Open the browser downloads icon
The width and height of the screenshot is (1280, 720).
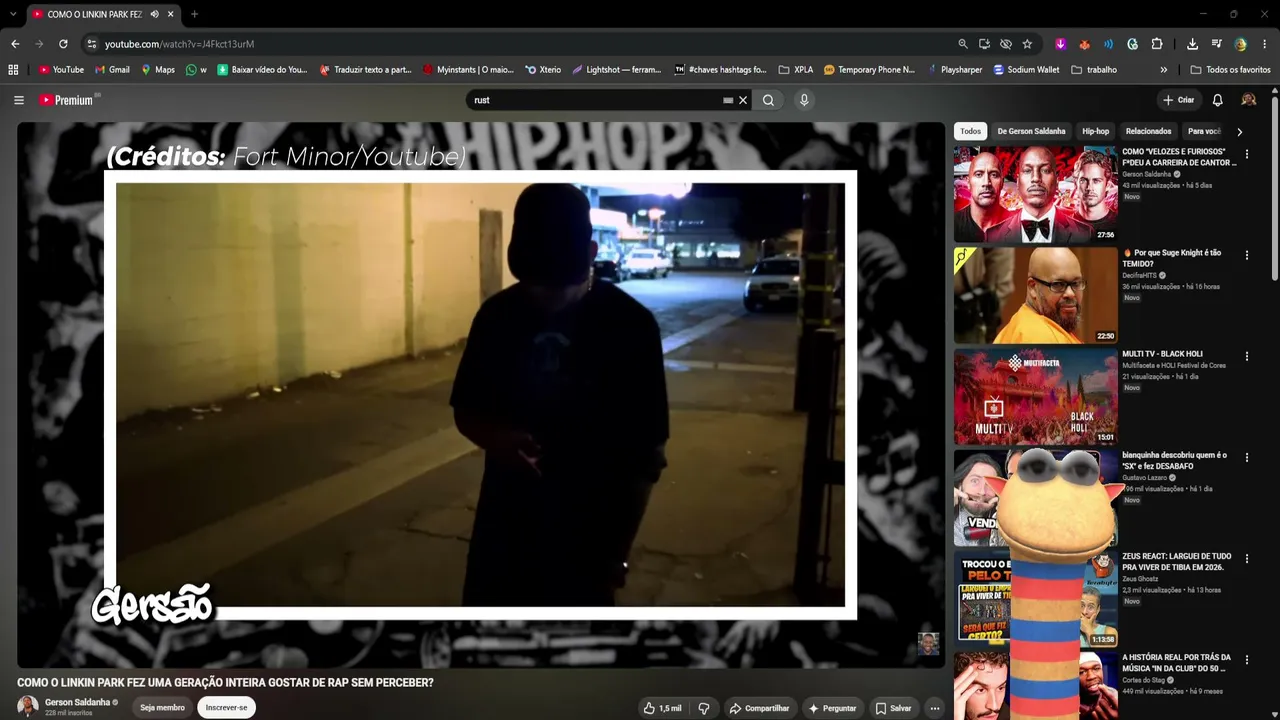1192,44
